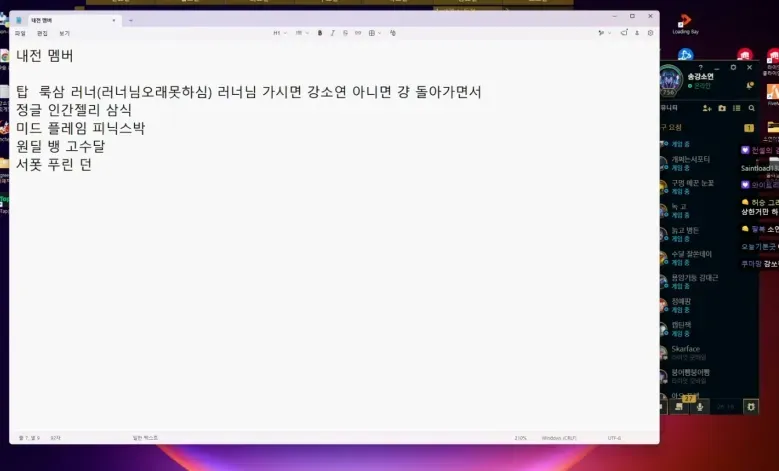Click the Windows (CRLF) line ending indicator
The image size is (779, 471).
coord(559,438)
